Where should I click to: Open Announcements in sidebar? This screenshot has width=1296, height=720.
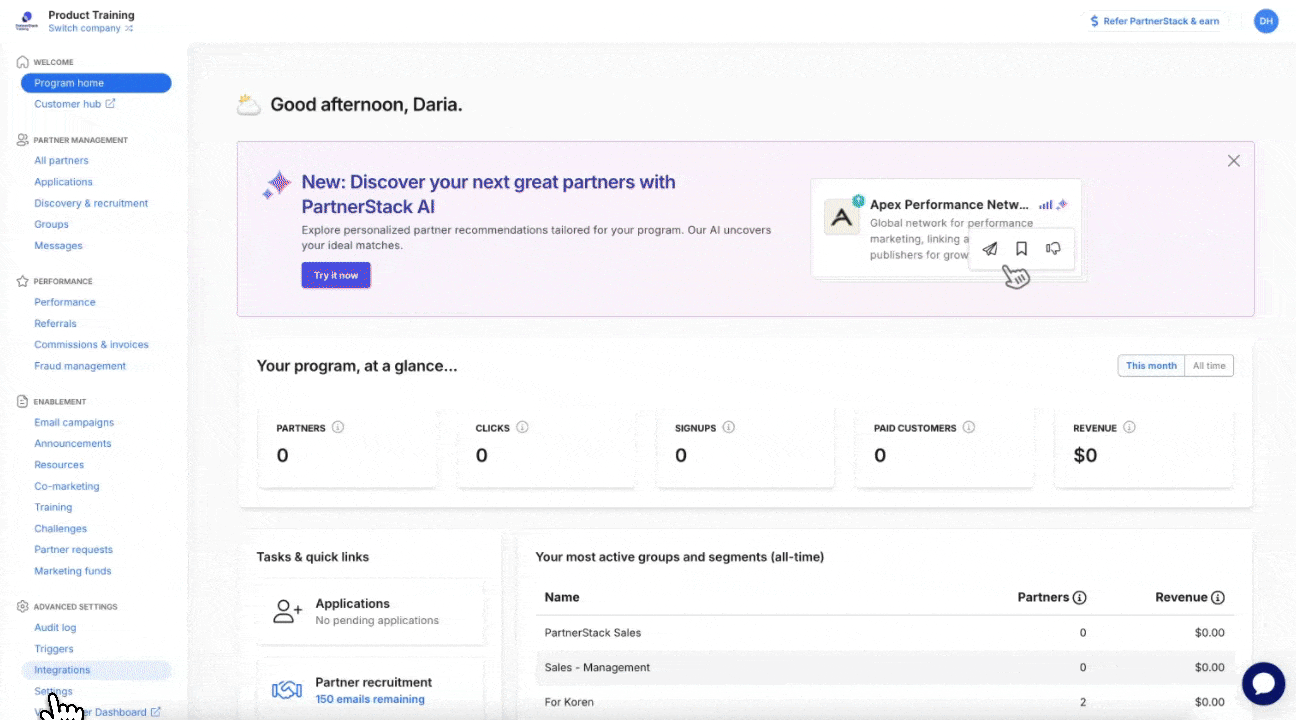click(x=73, y=443)
